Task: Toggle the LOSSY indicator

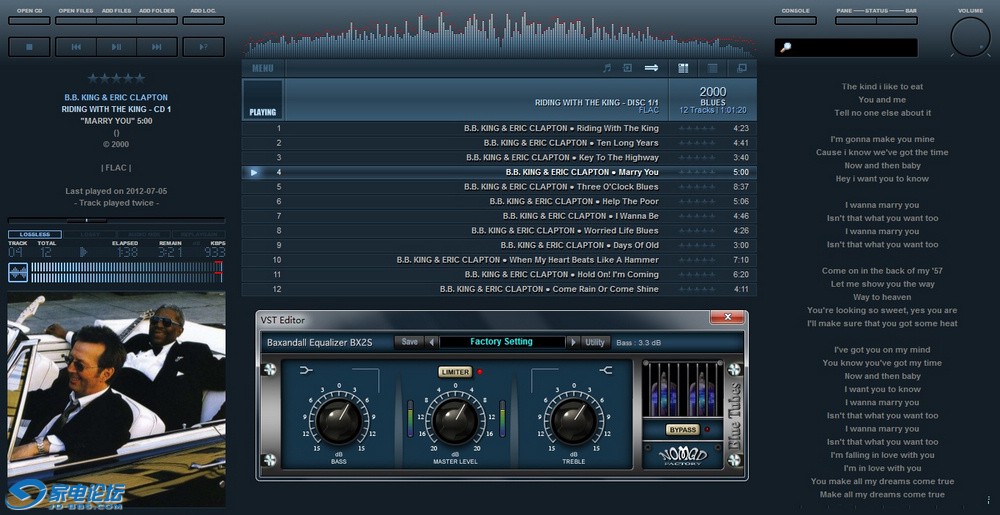Action: [x=90, y=235]
